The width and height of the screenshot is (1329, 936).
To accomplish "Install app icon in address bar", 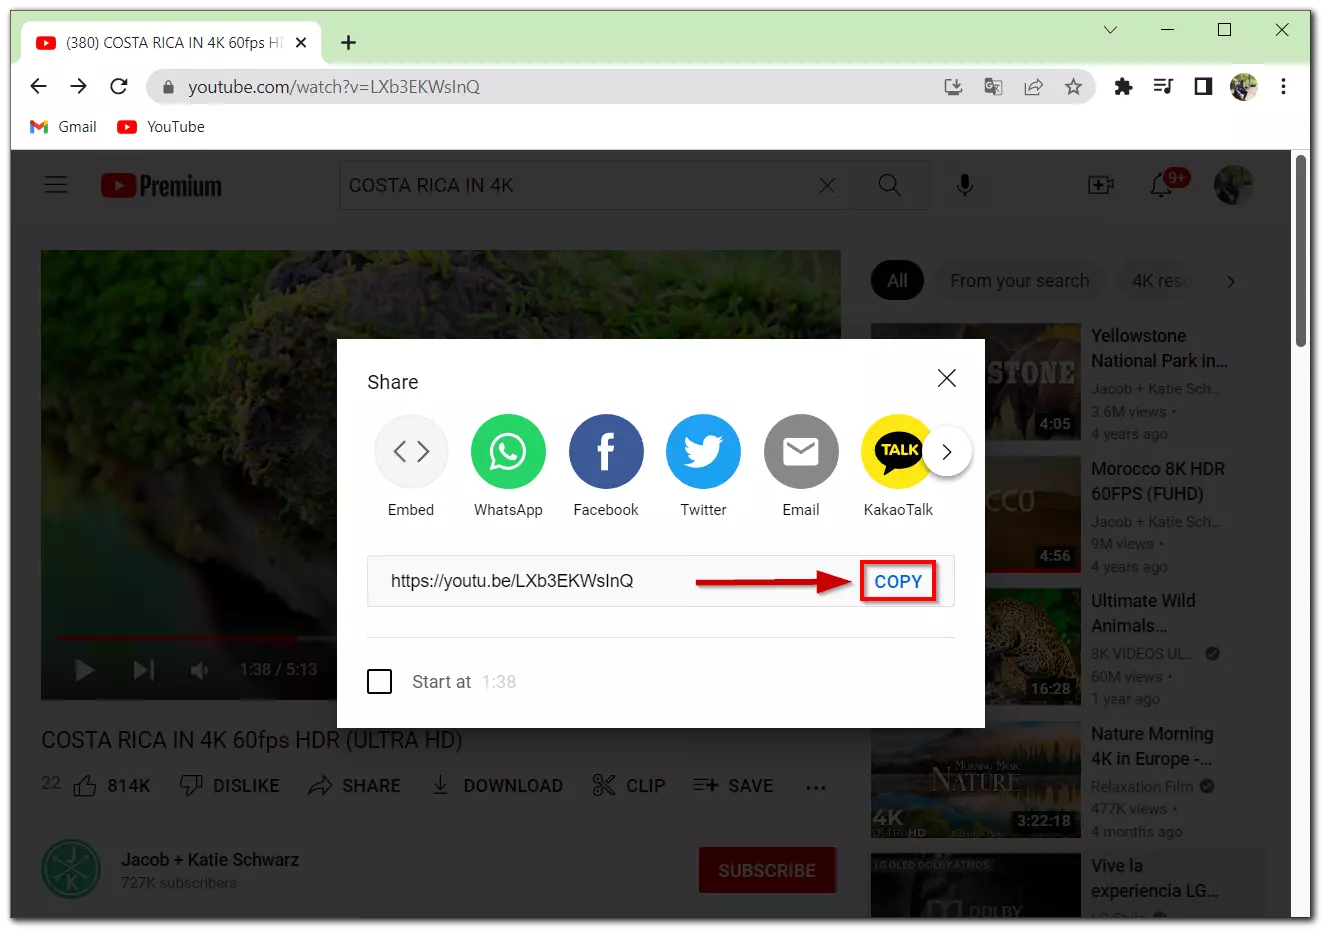I will [x=954, y=87].
